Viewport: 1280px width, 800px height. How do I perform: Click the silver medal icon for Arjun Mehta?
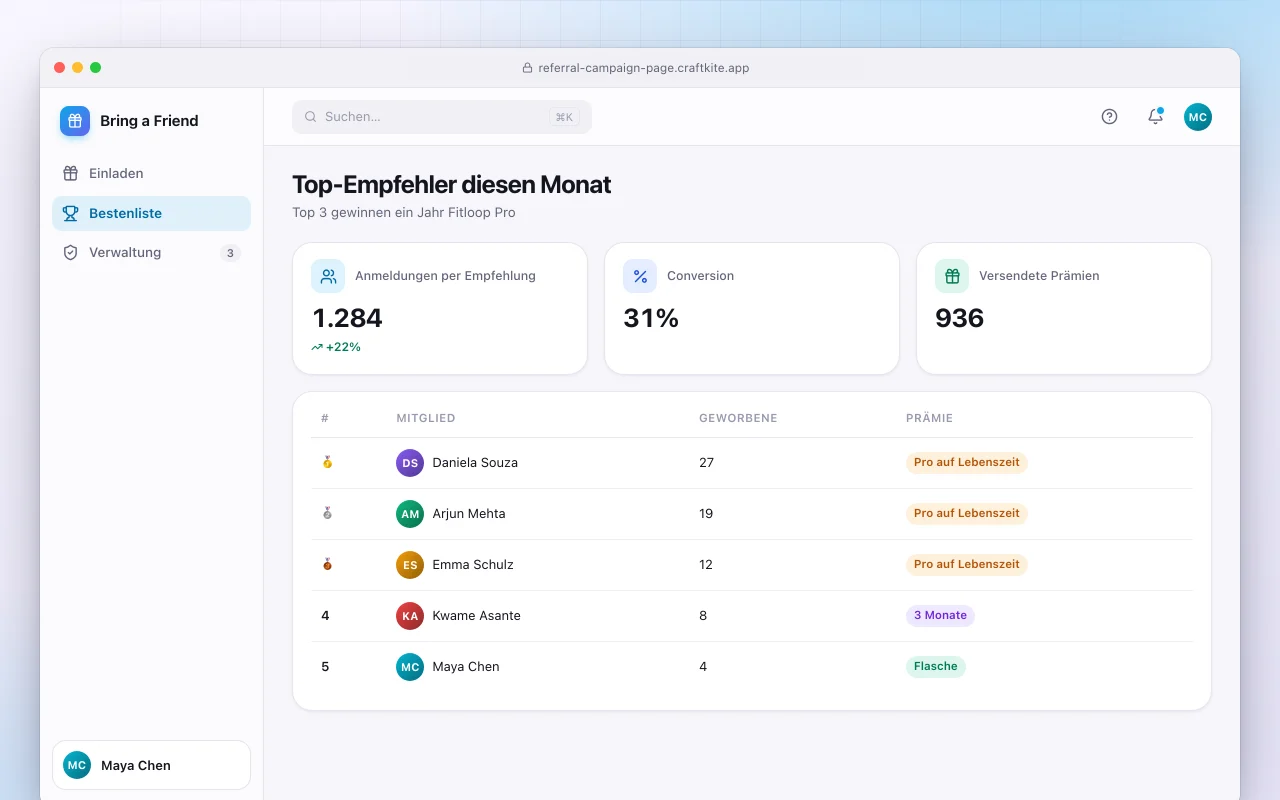[326, 514]
